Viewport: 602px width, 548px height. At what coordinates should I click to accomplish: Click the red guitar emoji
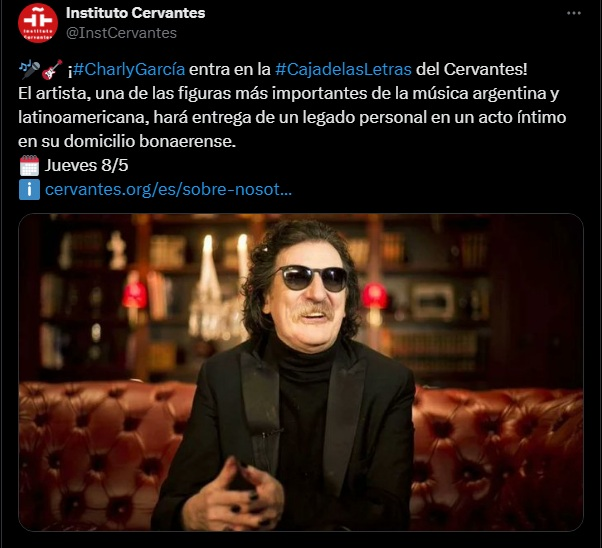coord(52,70)
